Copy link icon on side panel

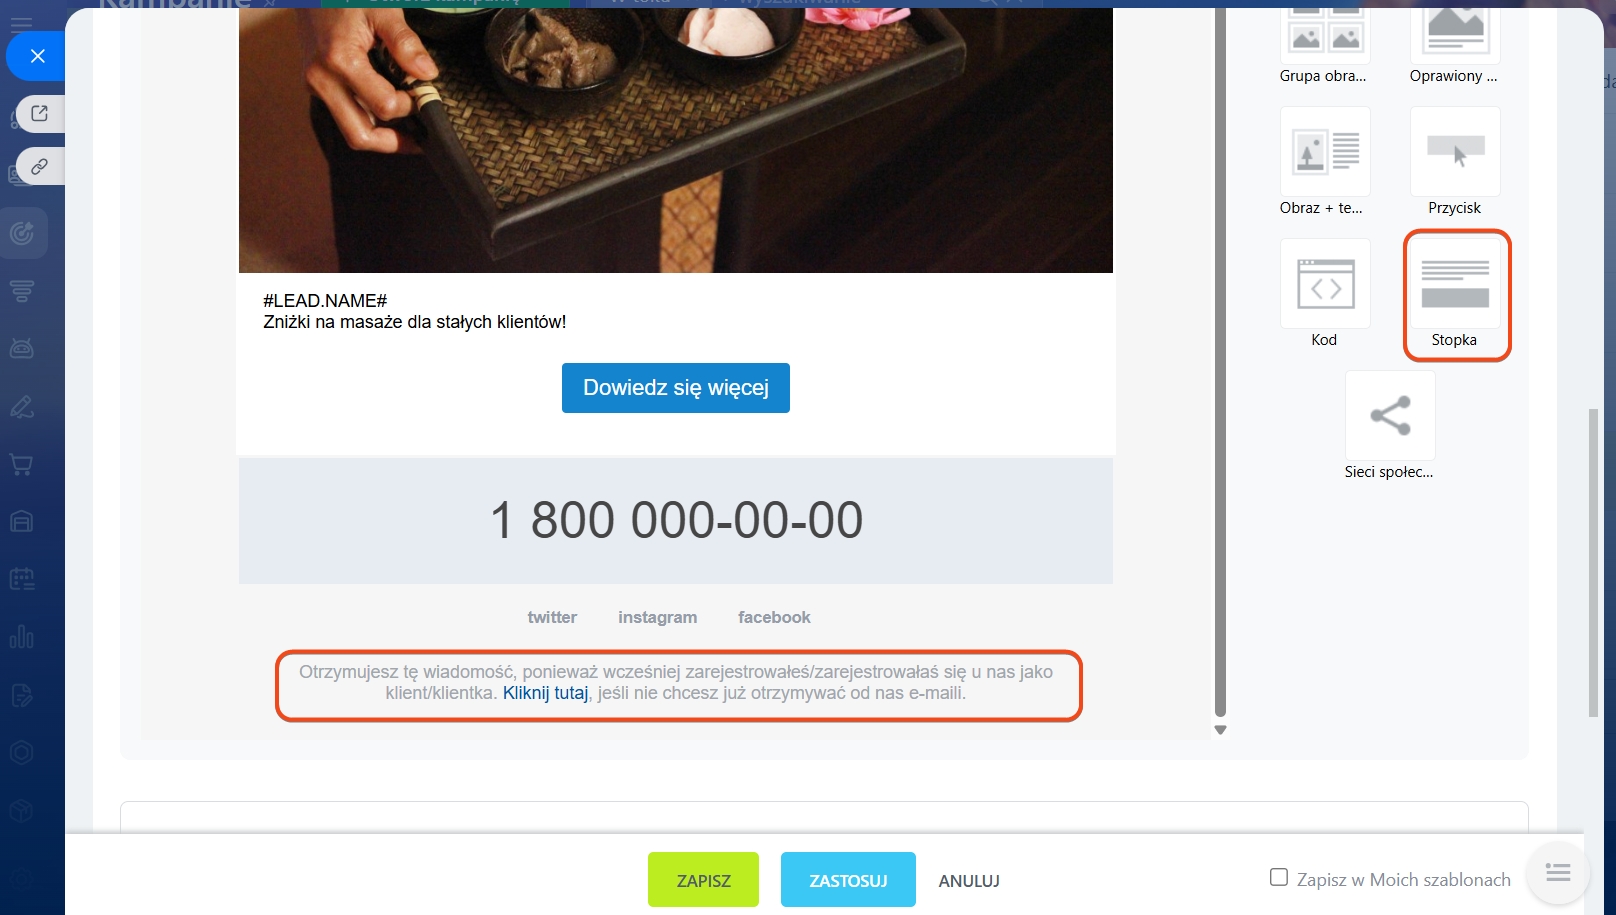(x=40, y=166)
